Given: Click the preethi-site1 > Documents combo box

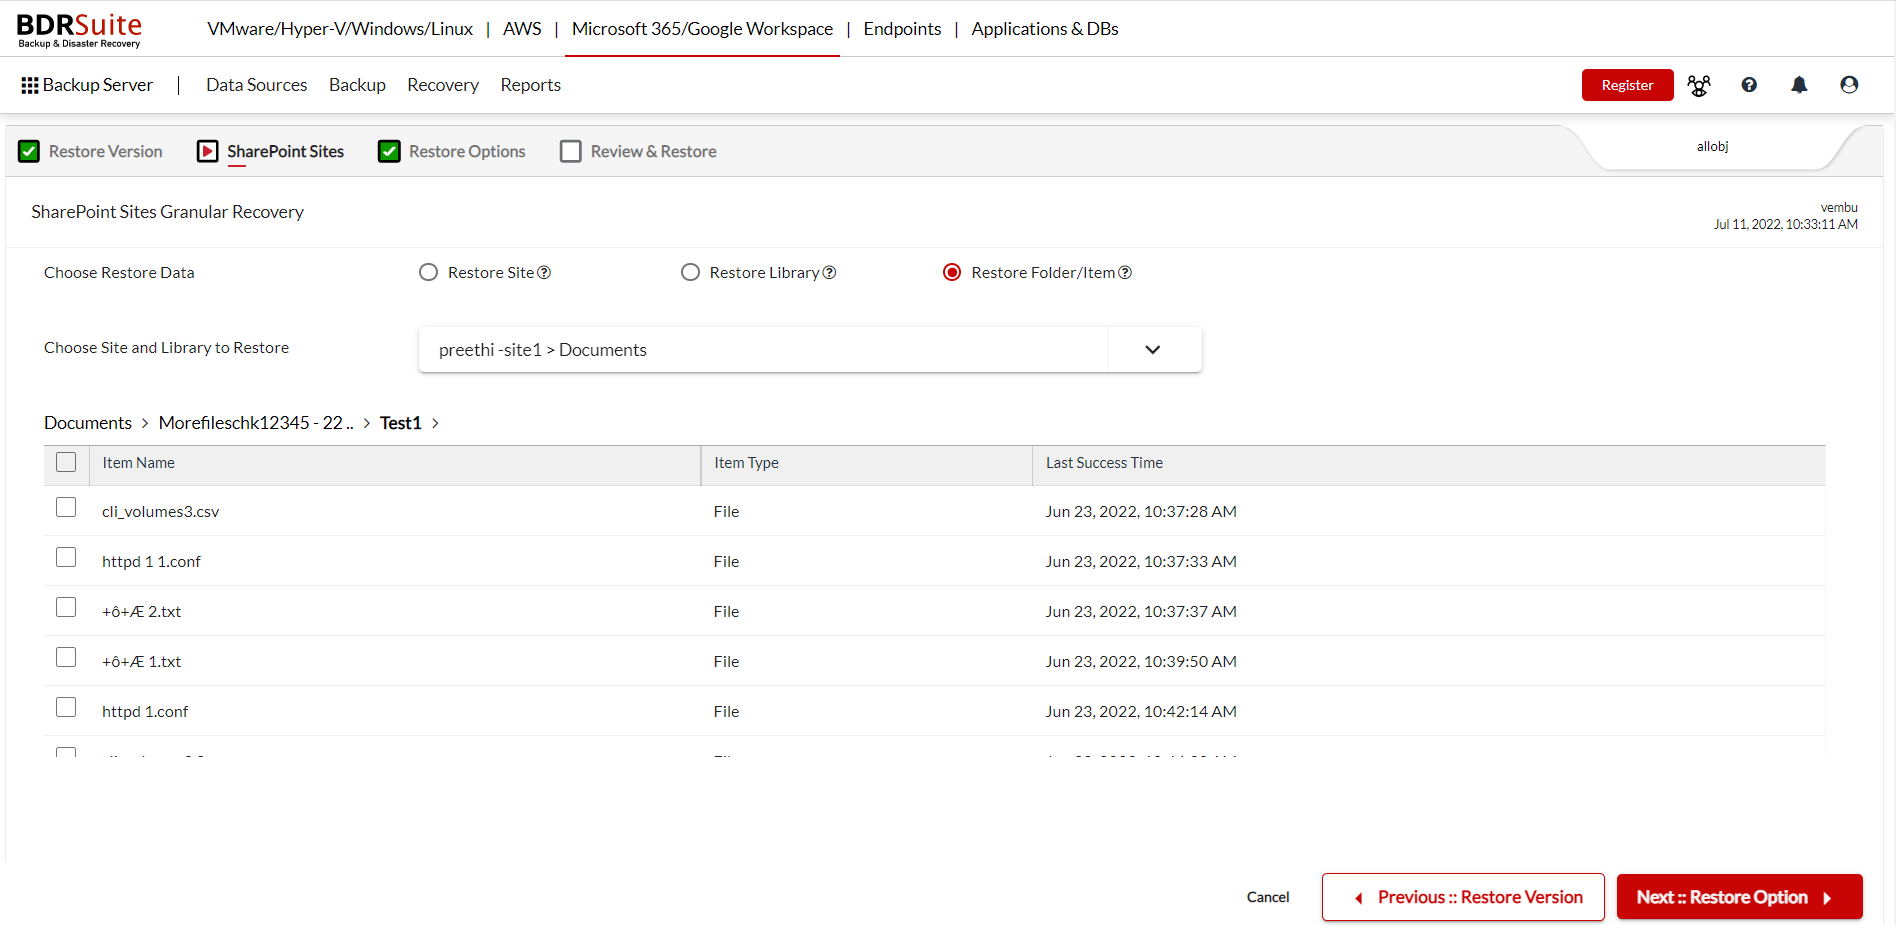Looking at the screenshot, I should click(810, 350).
